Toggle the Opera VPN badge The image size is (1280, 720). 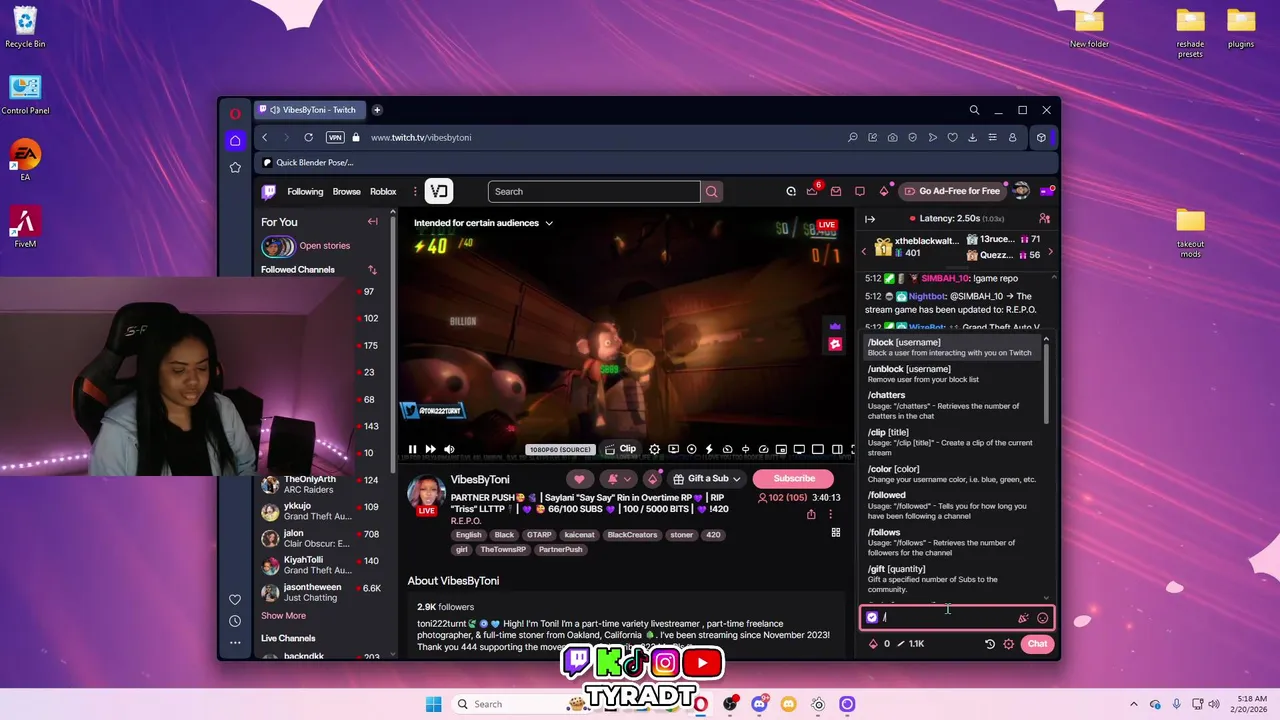pyautogui.click(x=335, y=137)
